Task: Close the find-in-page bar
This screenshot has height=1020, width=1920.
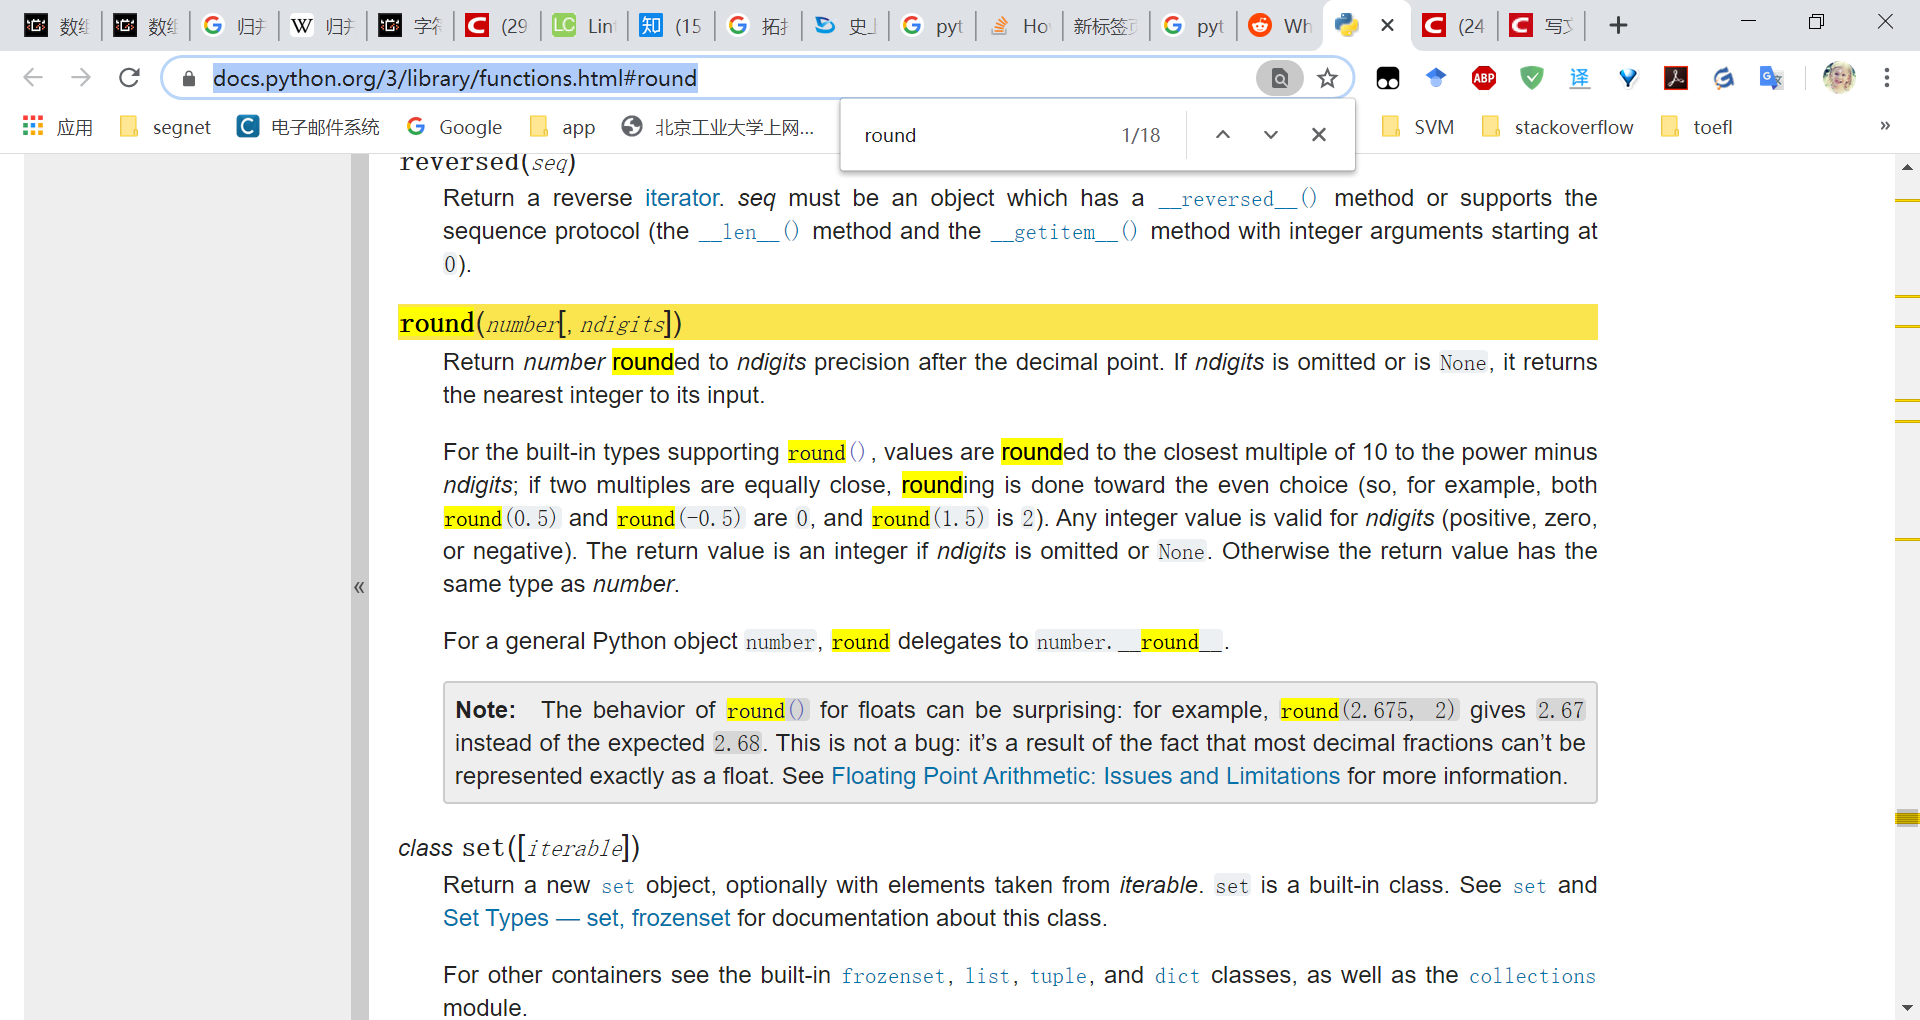Action: pos(1319,134)
